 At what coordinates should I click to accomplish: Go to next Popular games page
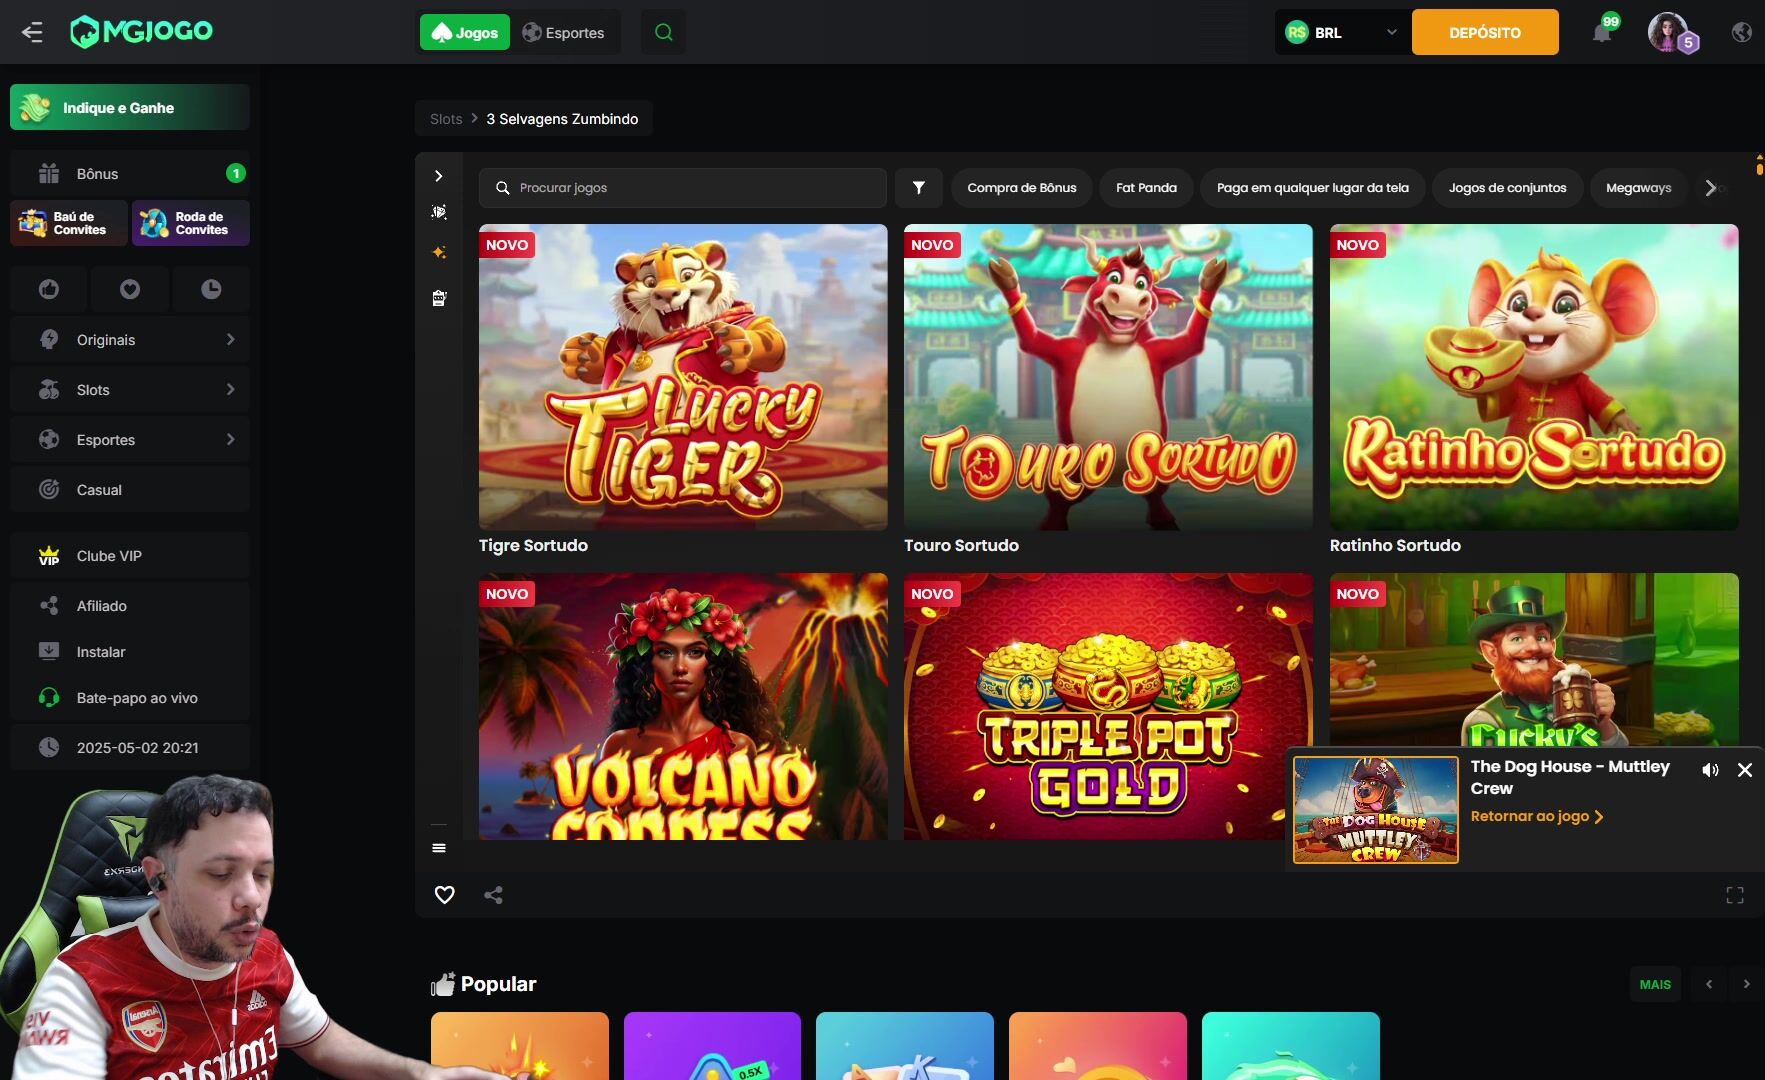pyautogui.click(x=1747, y=984)
